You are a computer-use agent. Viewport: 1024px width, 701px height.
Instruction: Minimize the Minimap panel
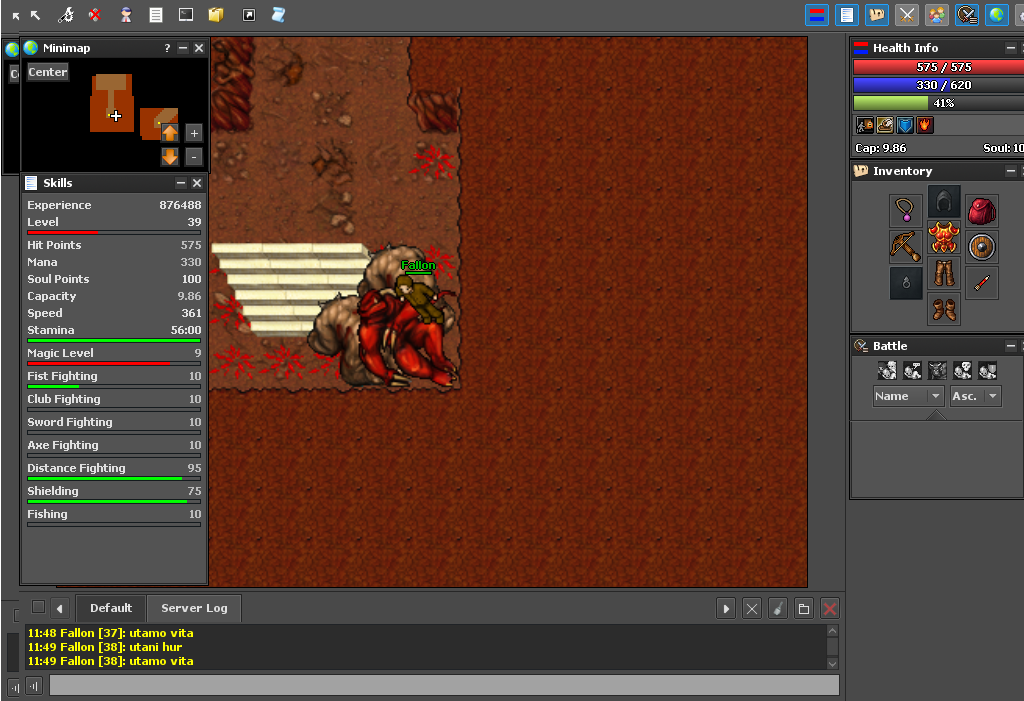[x=183, y=48]
